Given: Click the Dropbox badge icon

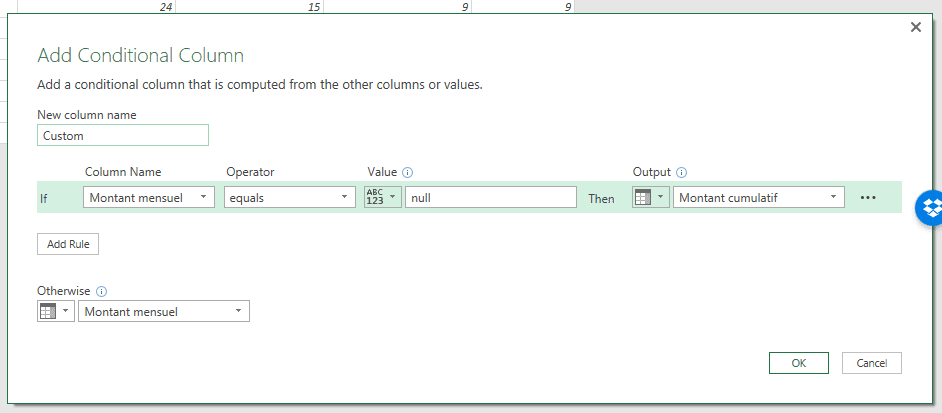Looking at the screenshot, I should point(931,208).
